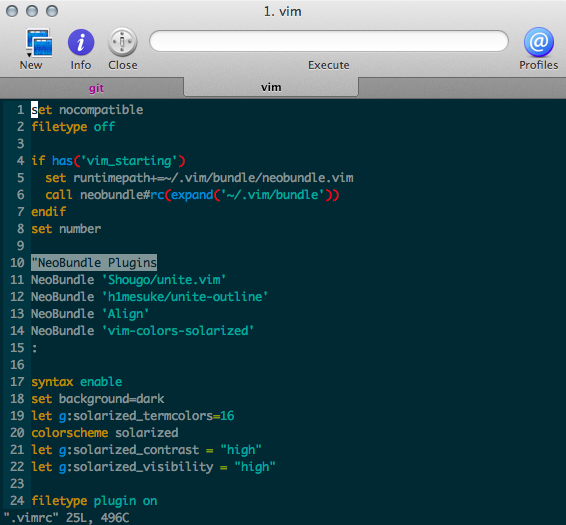566x525 pixels.
Task: Click 'let g:solarized_termcolors=16' line
Action: (x=132, y=416)
